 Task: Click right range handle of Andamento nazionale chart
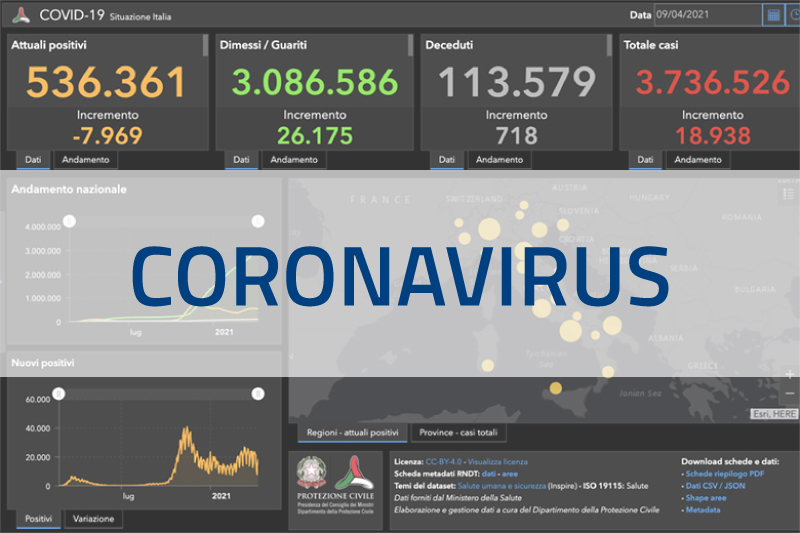tap(258, 221)
